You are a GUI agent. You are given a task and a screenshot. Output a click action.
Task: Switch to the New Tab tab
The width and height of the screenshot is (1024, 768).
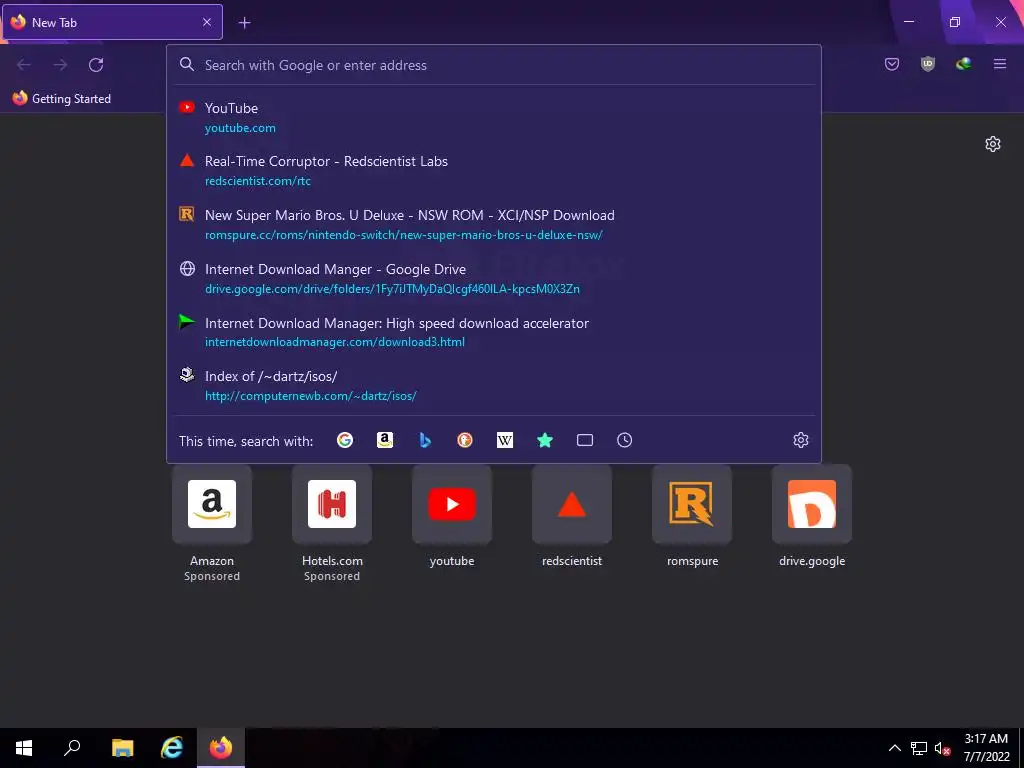click(112, 22)
